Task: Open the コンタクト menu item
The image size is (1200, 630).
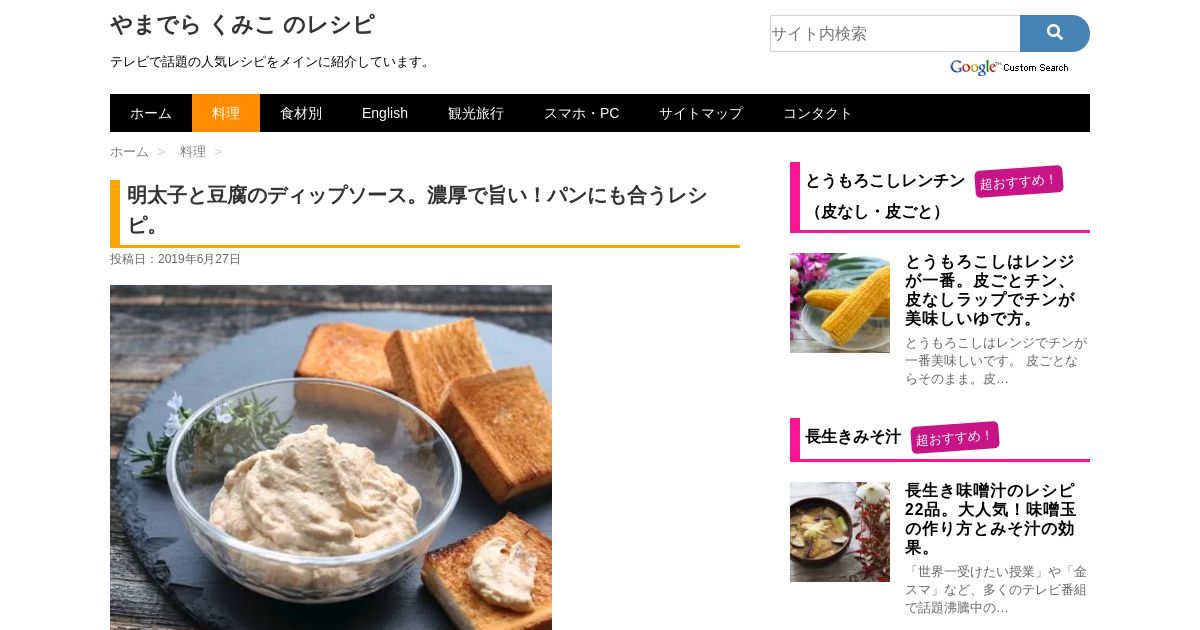Action: tap(818, 113)
